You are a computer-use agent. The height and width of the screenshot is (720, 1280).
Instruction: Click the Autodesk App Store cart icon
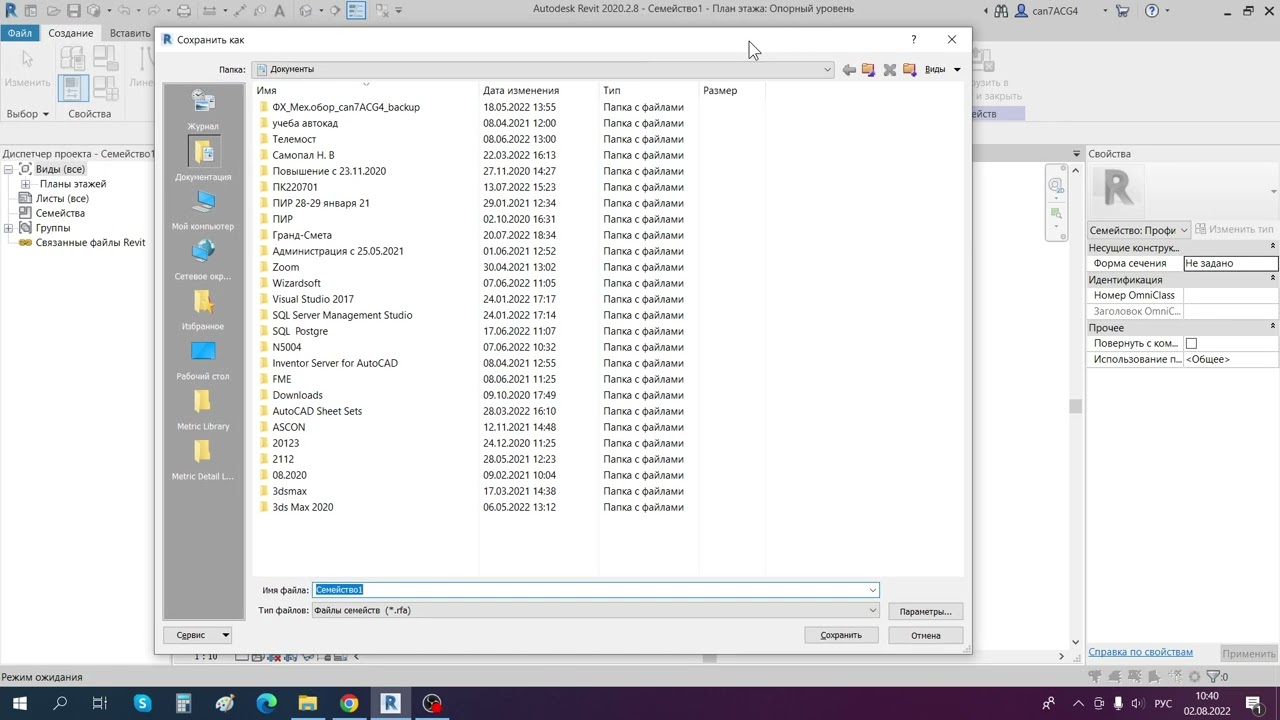[x=1123, y=11]
